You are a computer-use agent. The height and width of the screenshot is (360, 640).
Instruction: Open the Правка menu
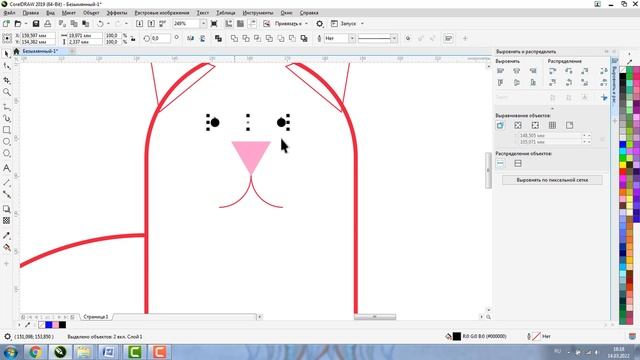[31, 13]
